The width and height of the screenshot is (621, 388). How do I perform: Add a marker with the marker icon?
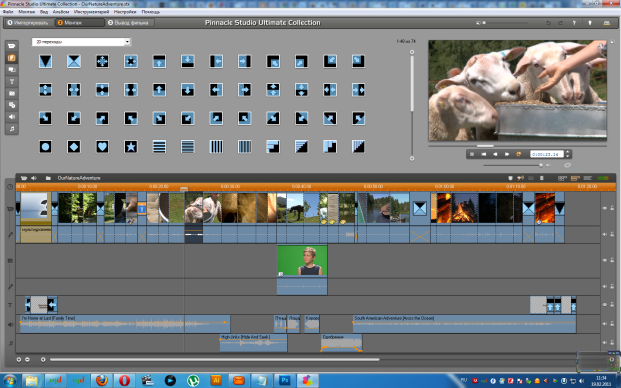point(511,178)
